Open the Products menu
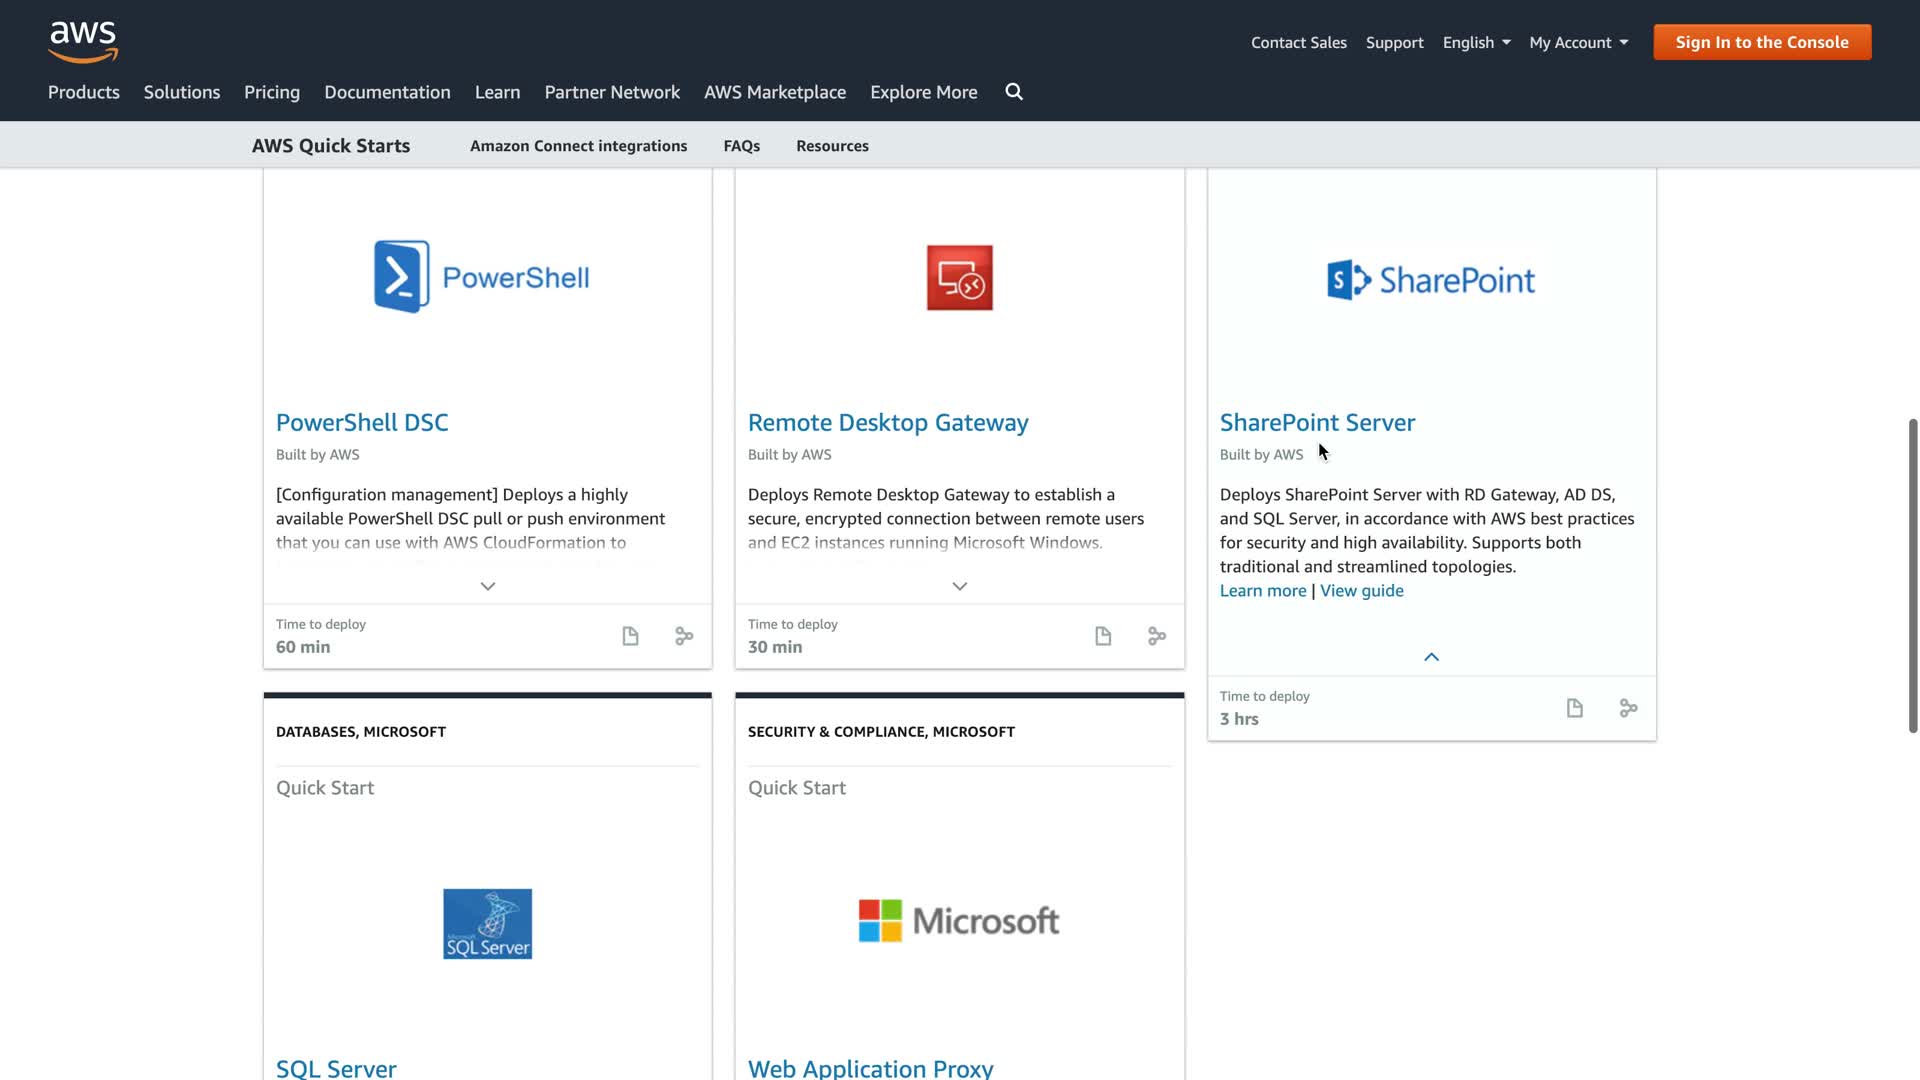The width and height of the screenshot is (1920, 1080). point(84,92)
